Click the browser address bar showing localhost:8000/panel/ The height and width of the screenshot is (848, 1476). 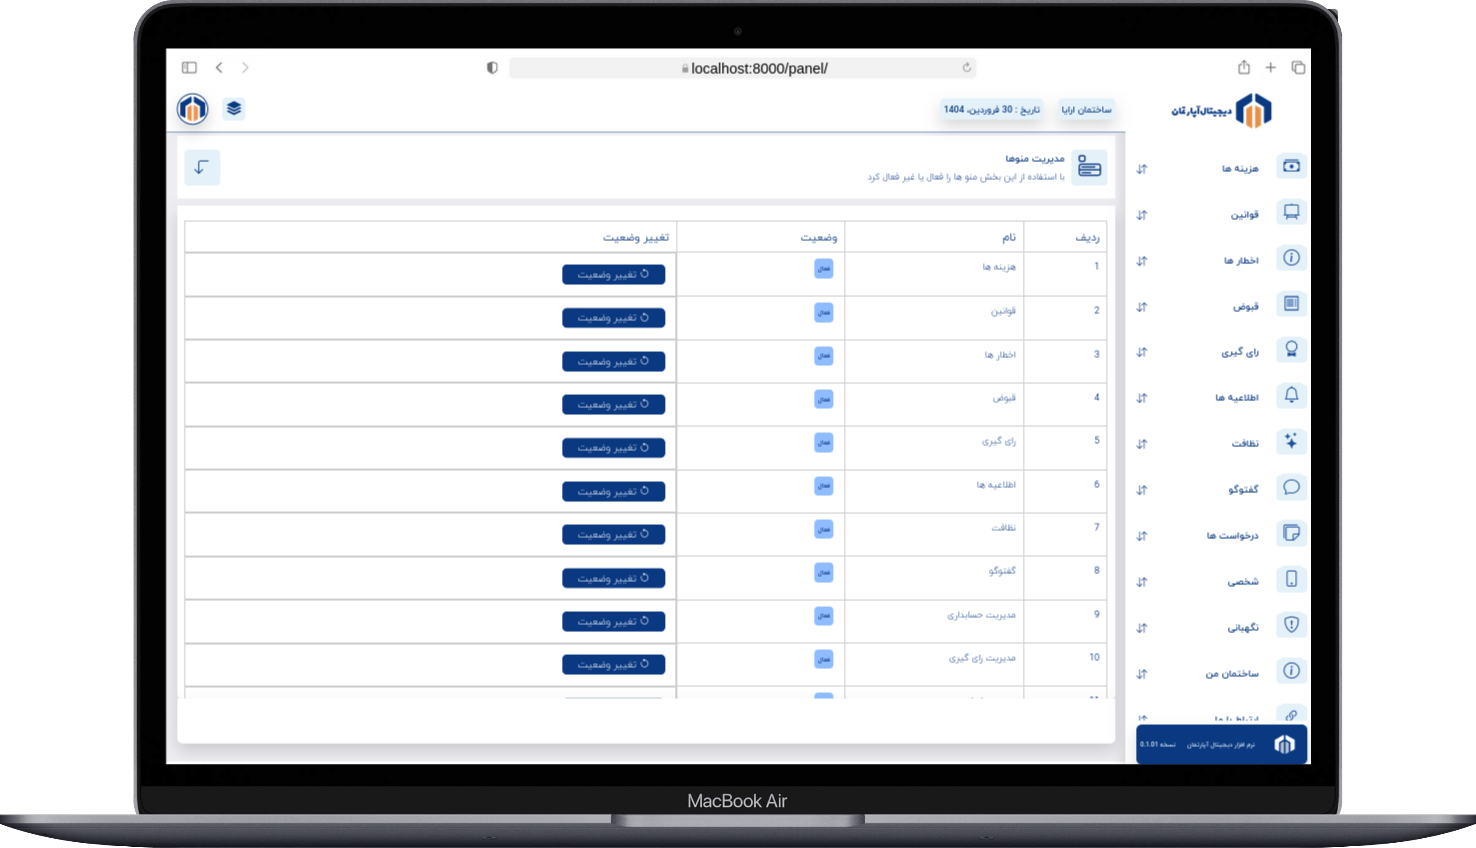pos(742,68)
